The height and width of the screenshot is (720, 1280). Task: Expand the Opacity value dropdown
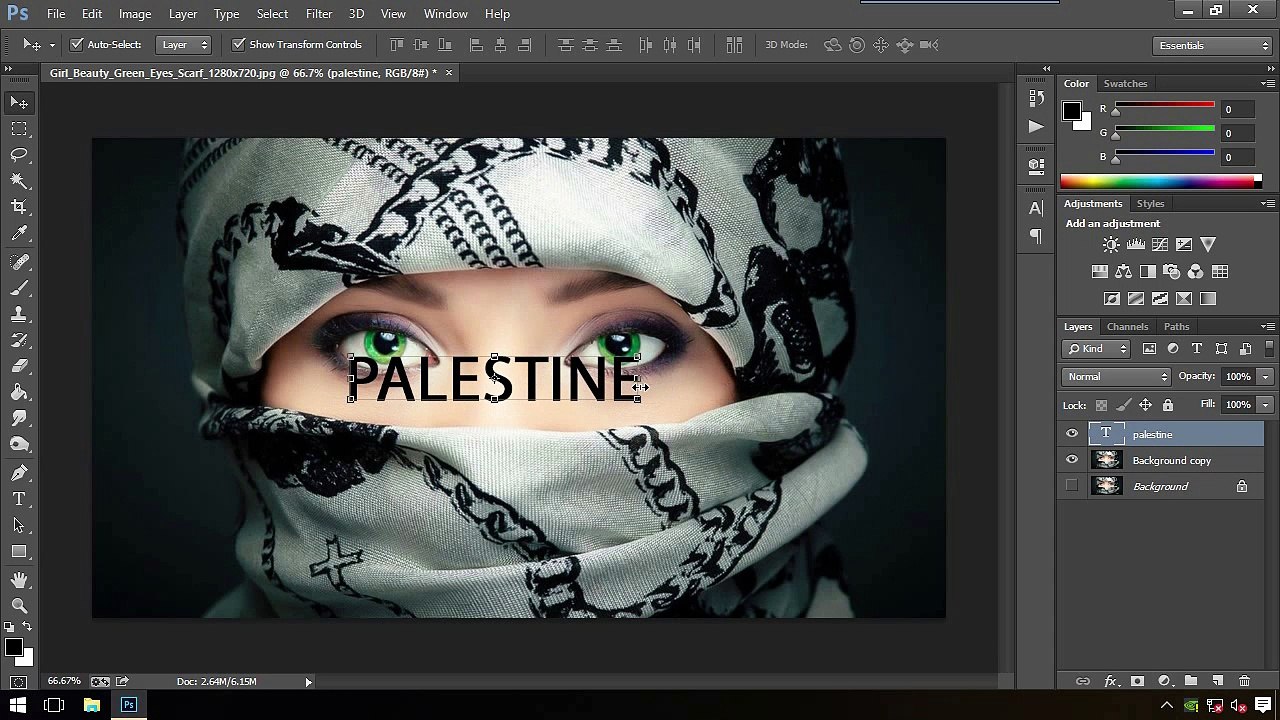pos(1266,377)
